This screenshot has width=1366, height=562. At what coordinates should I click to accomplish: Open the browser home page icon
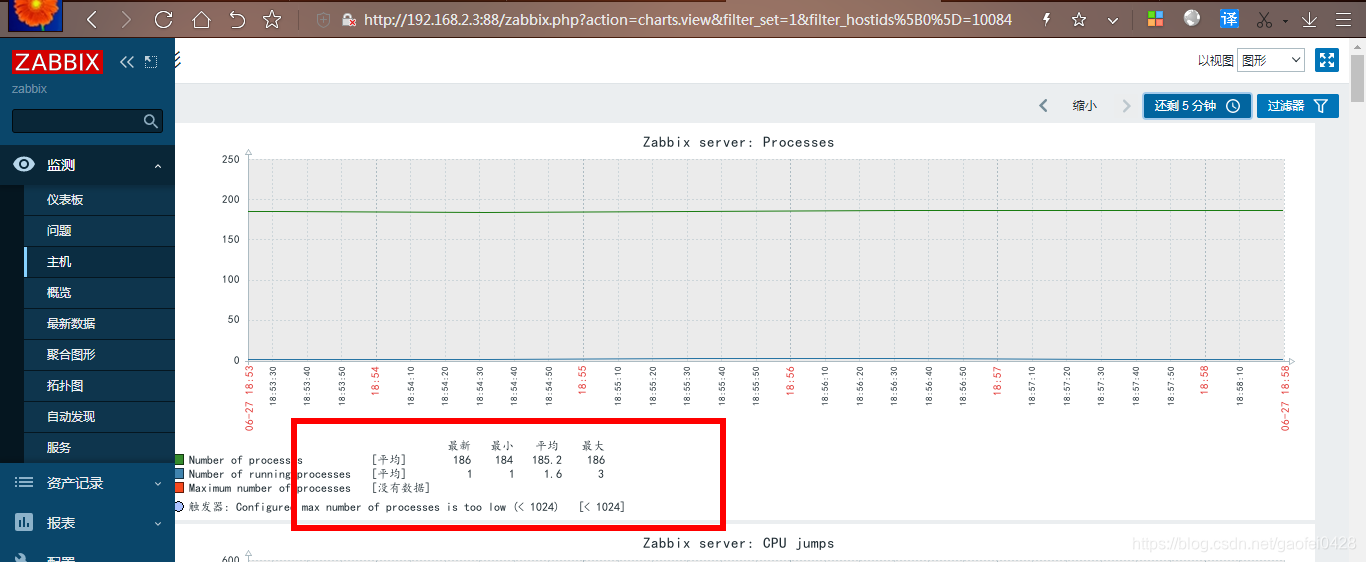pyautogui.click(x=201, y=19)
